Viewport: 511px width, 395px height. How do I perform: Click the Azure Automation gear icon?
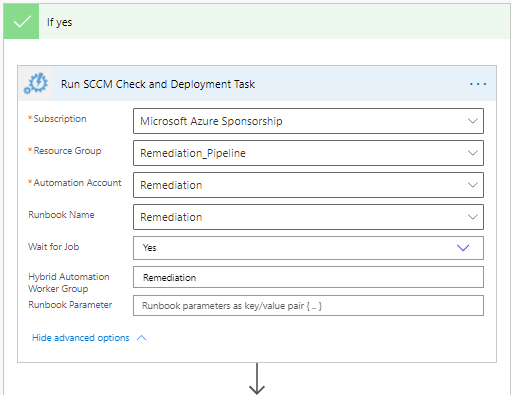pos(36,84)
